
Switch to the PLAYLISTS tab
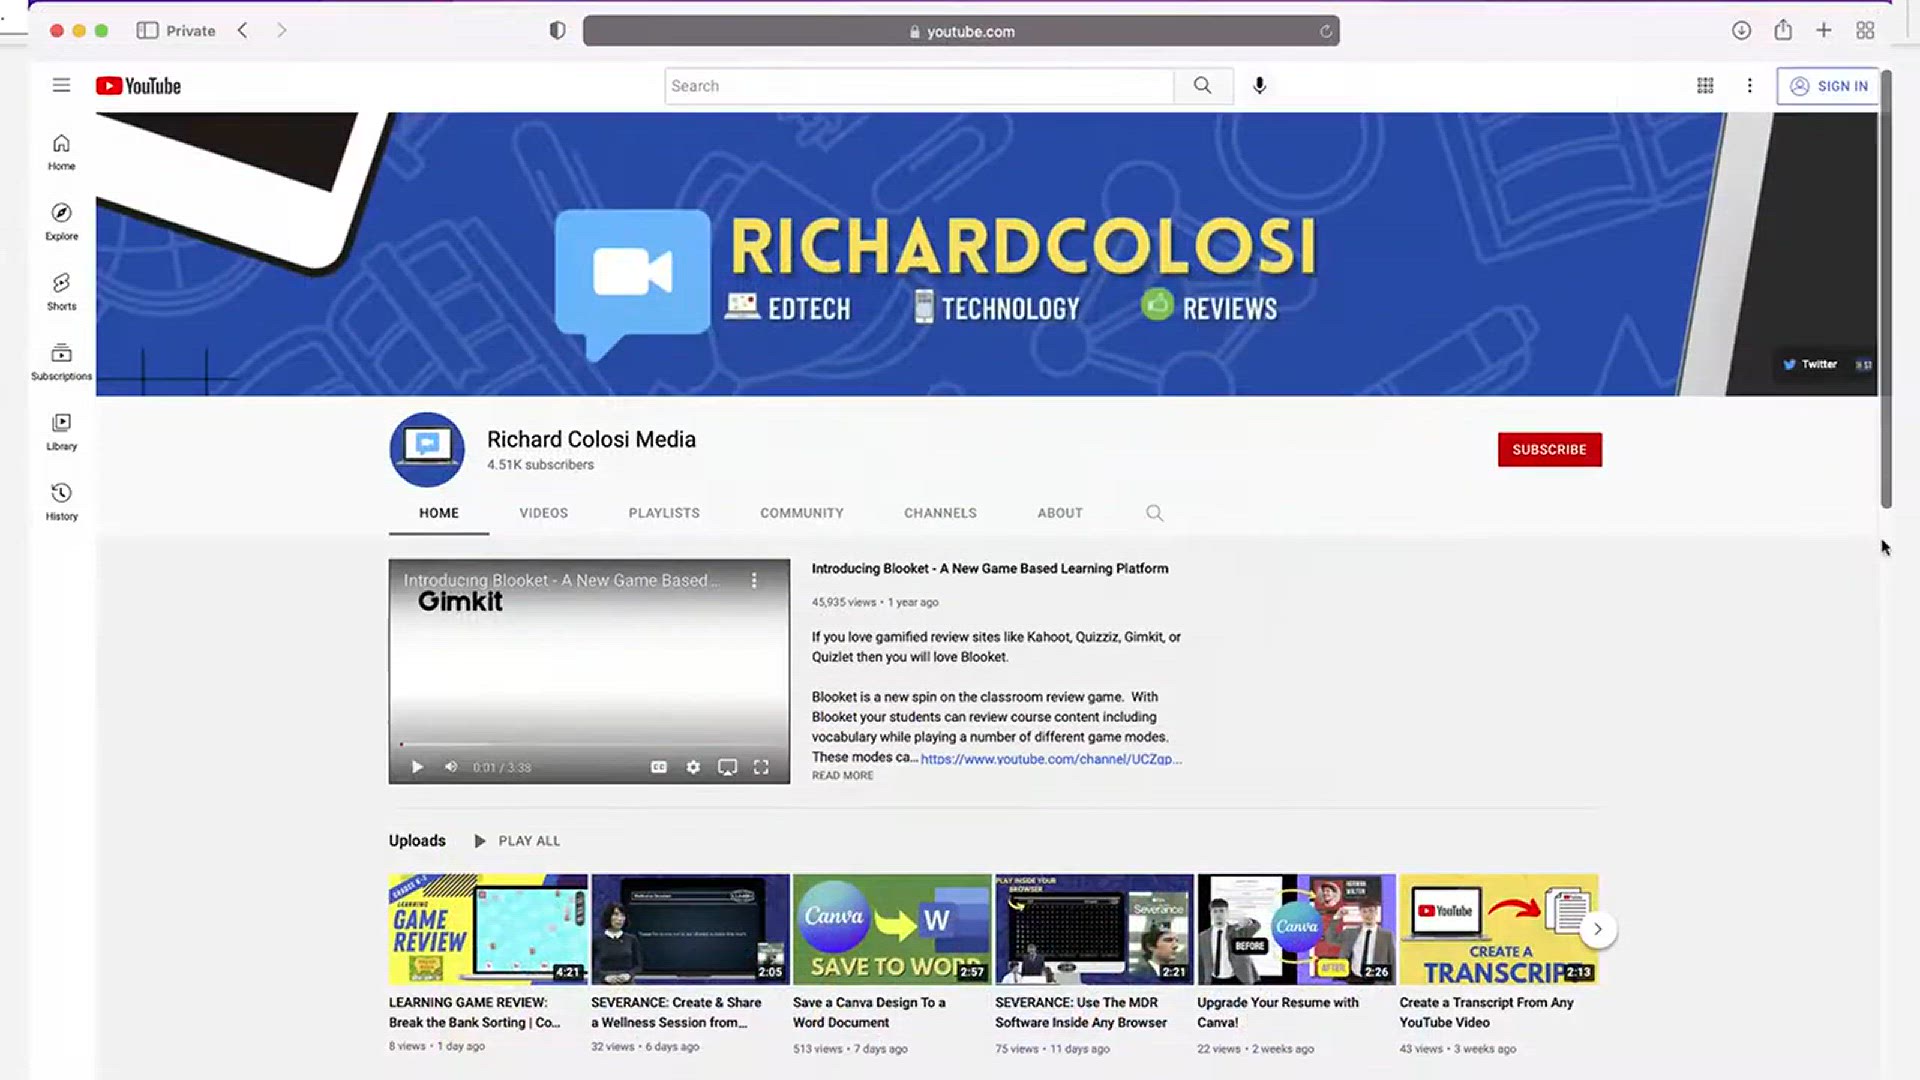pyautogui.click(x=664, y=513)
